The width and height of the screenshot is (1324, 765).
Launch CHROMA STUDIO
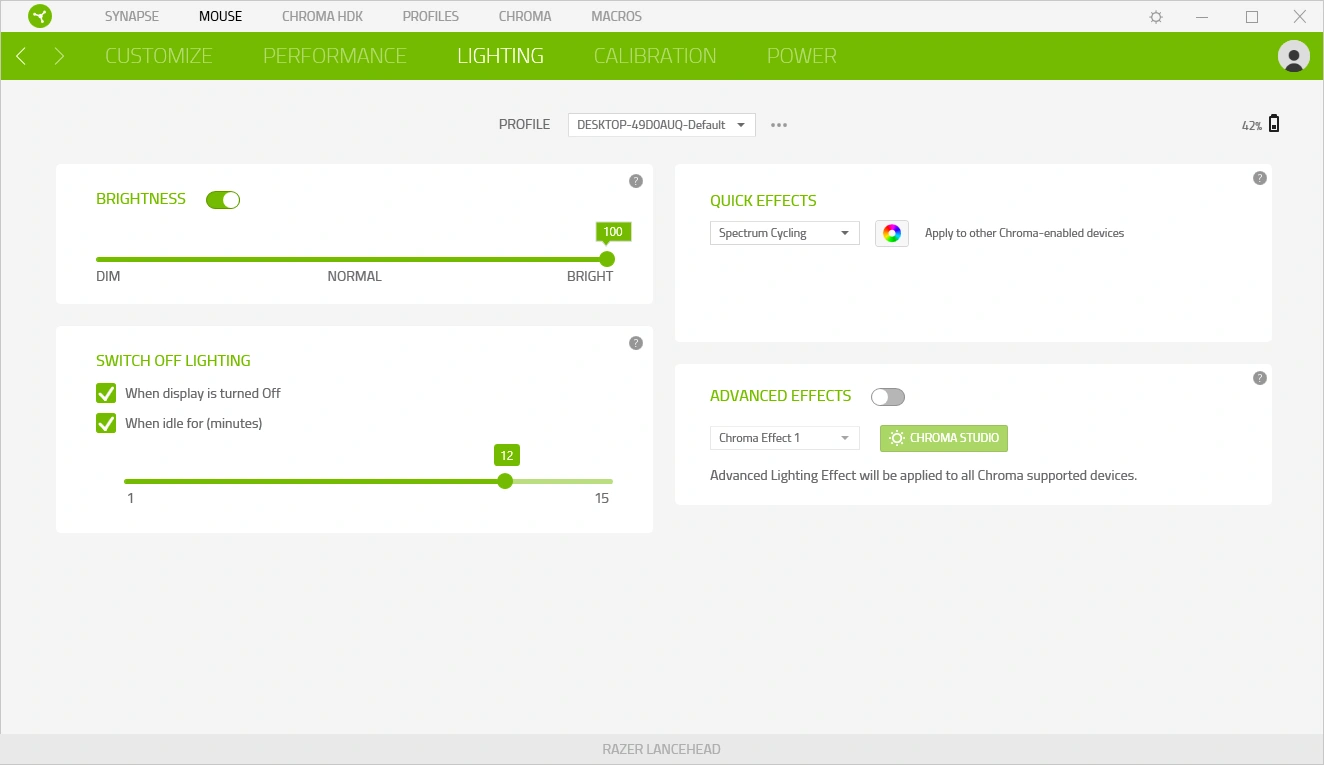(x=944, y=438)
